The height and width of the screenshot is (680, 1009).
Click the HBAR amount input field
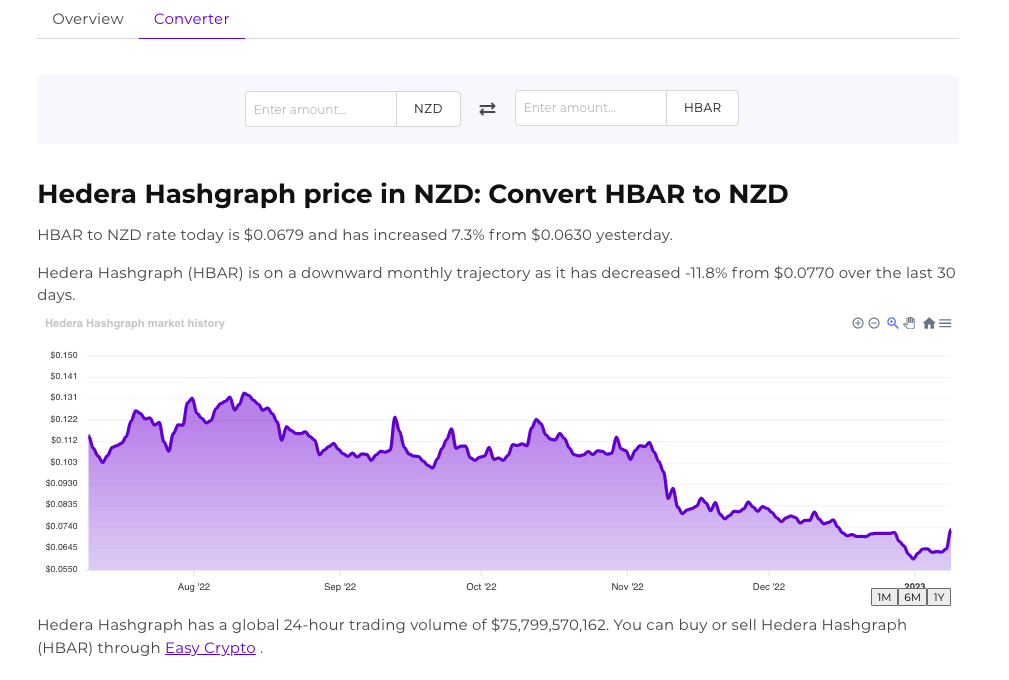tap(590, 107)
